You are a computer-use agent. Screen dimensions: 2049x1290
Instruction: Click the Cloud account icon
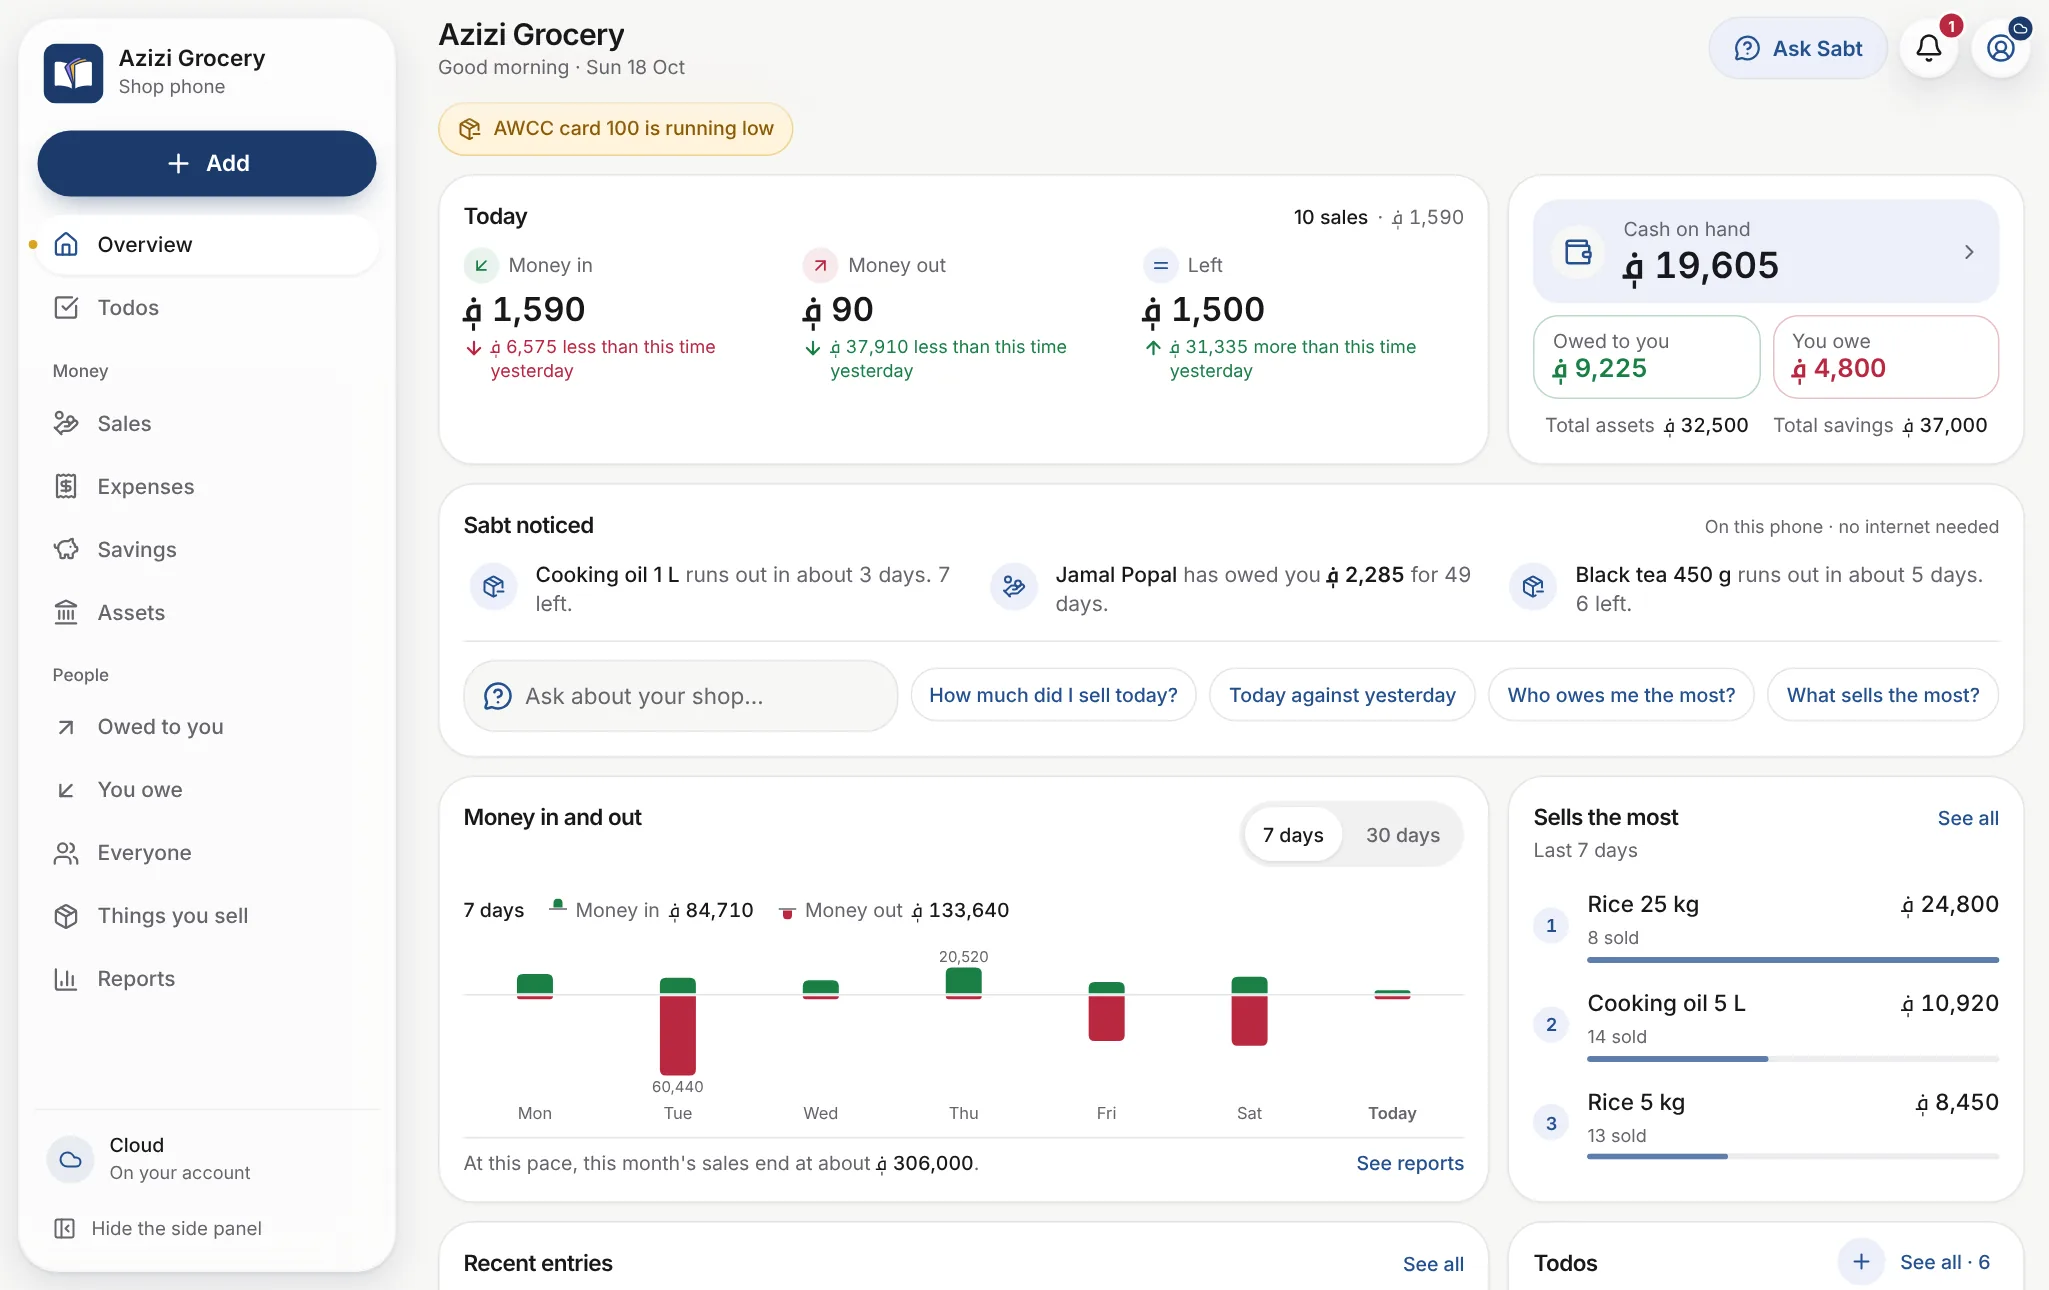tap(71, 1159)
